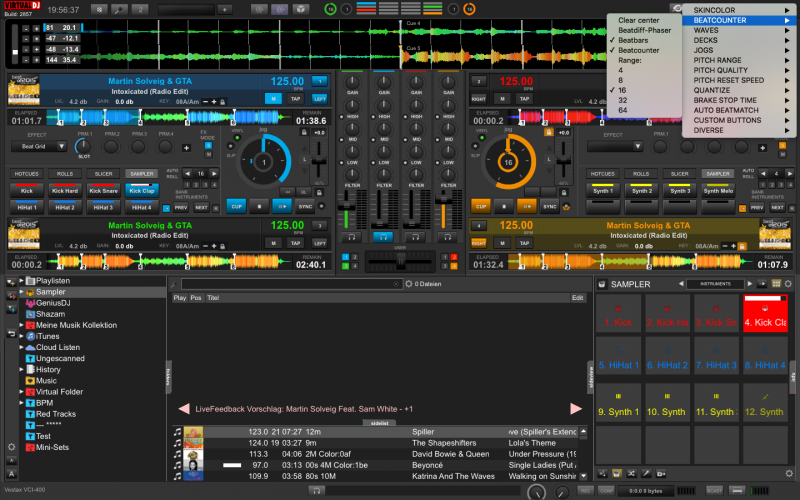
Task: Click the green circular deck 16 indicator
Action: click(x=330, y=9)
